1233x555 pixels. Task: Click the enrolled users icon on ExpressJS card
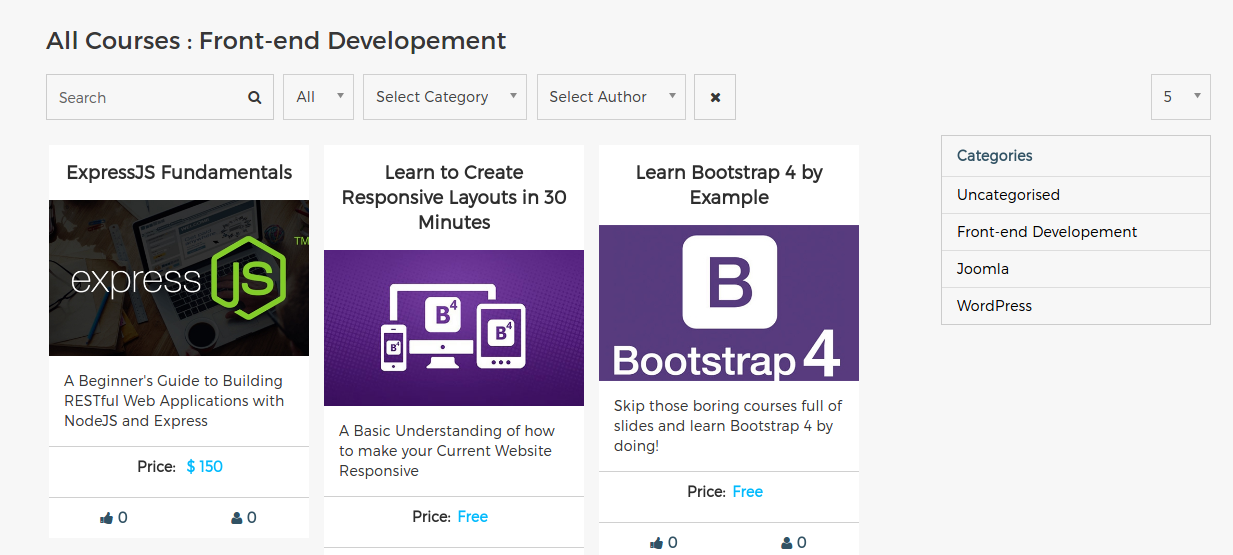(237, 518)
